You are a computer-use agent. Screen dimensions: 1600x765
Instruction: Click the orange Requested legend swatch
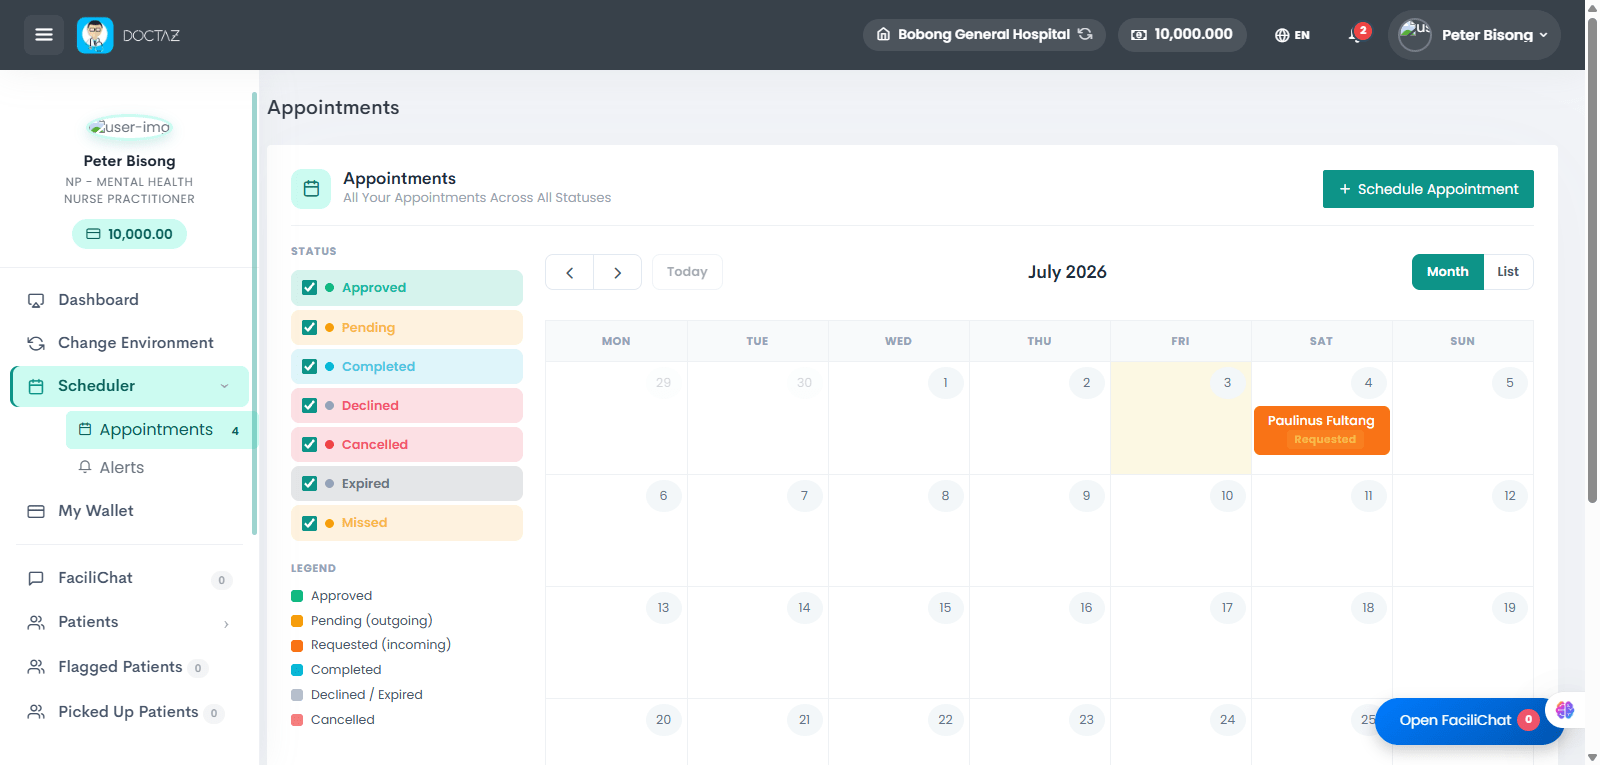(297, 645)
